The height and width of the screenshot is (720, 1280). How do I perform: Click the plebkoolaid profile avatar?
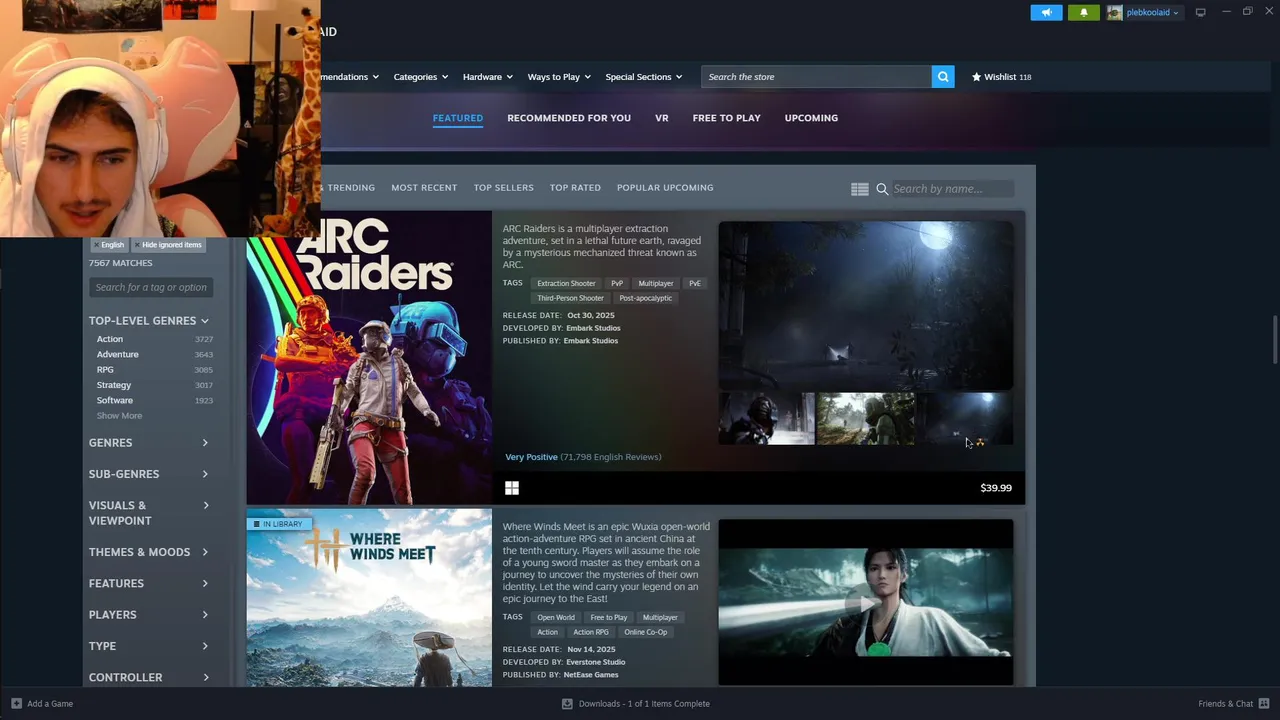pos(1114,12)
